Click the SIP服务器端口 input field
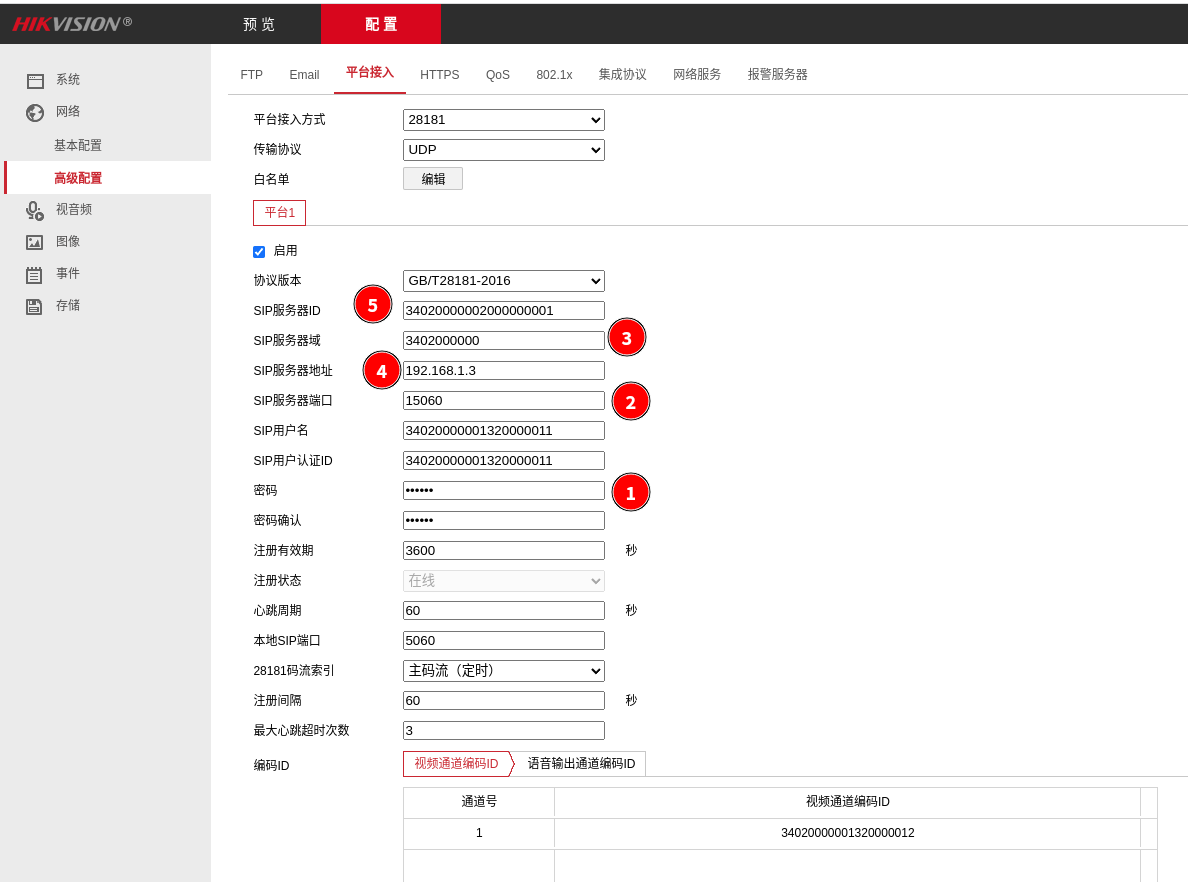 point(503,400)
